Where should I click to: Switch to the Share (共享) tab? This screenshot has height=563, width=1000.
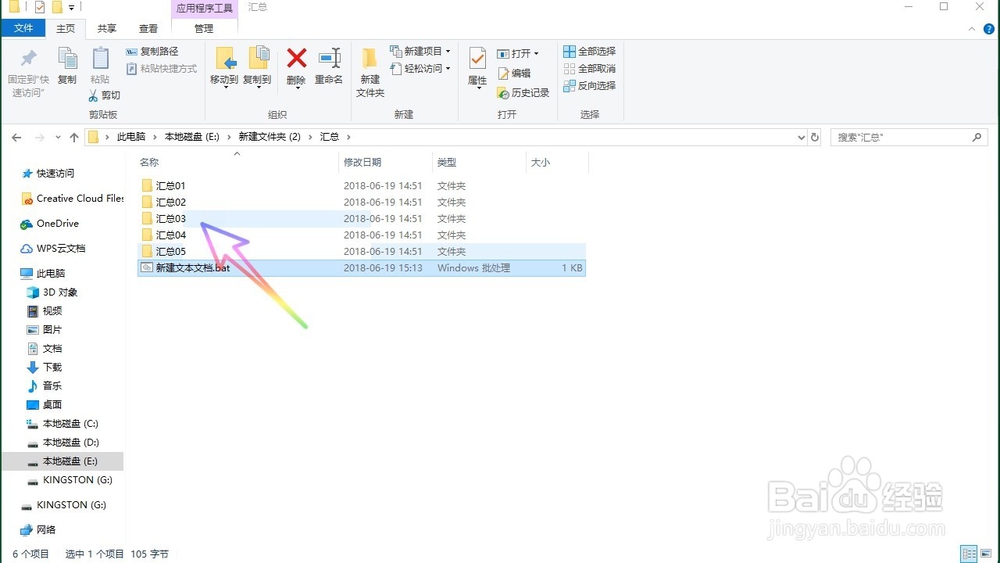pyautogui.click(x=107, y=28)
